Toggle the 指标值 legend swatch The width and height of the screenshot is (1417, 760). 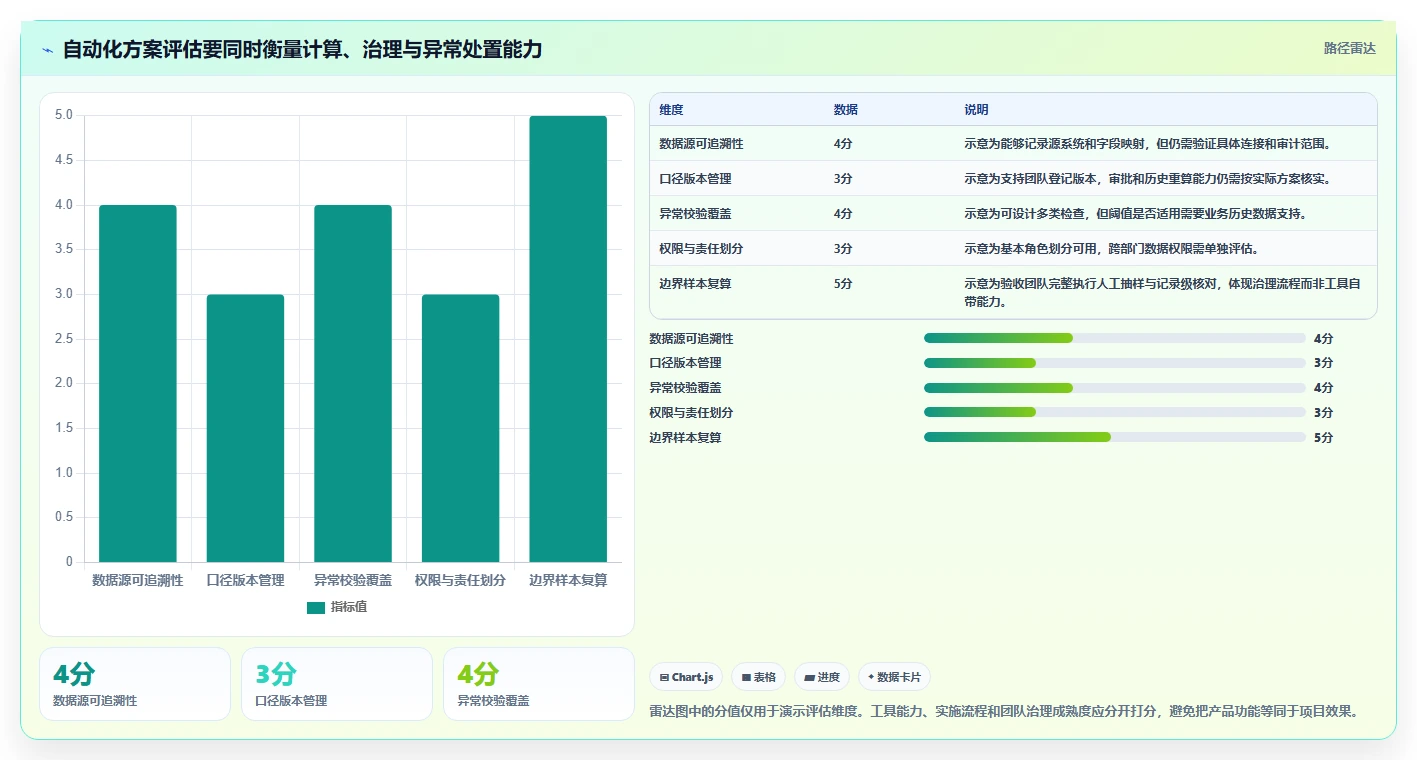click(x=316, y=607)
